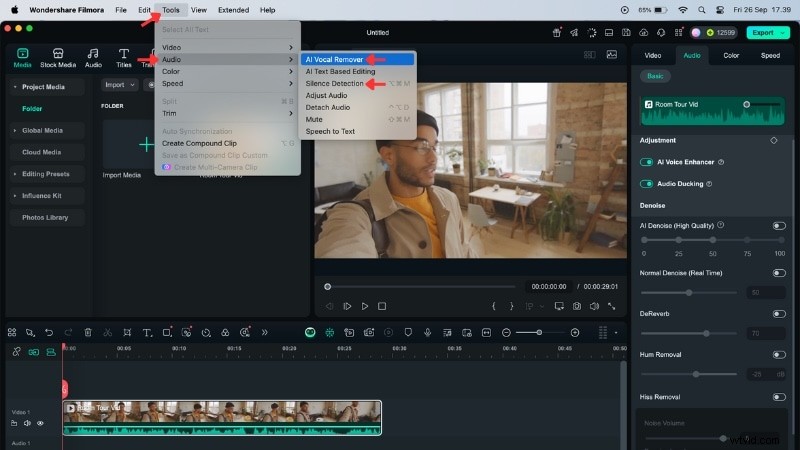Show more timeline tools with double chevron

tap(264, 333)
